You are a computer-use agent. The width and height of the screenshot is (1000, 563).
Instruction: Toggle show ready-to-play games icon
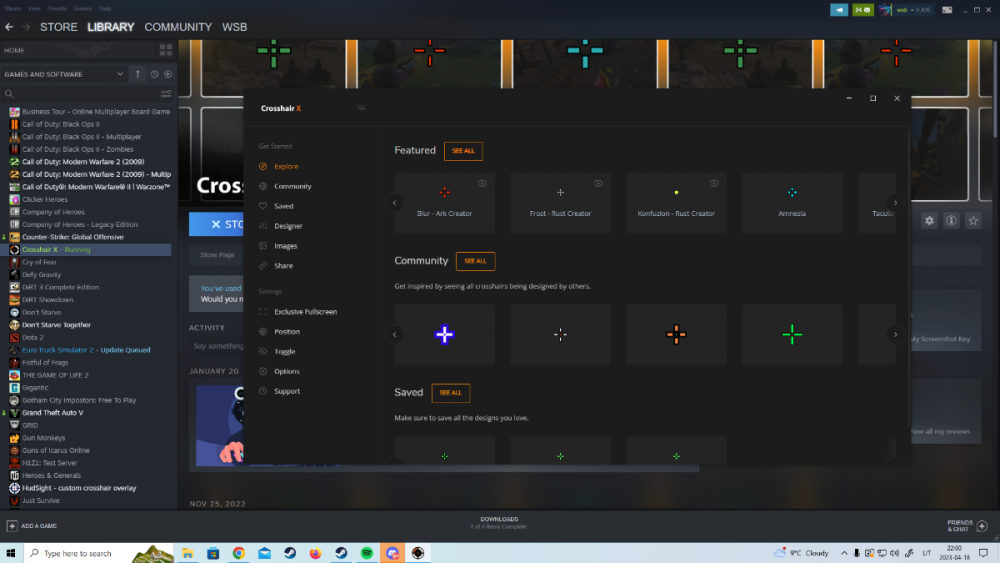click(168, 74)
